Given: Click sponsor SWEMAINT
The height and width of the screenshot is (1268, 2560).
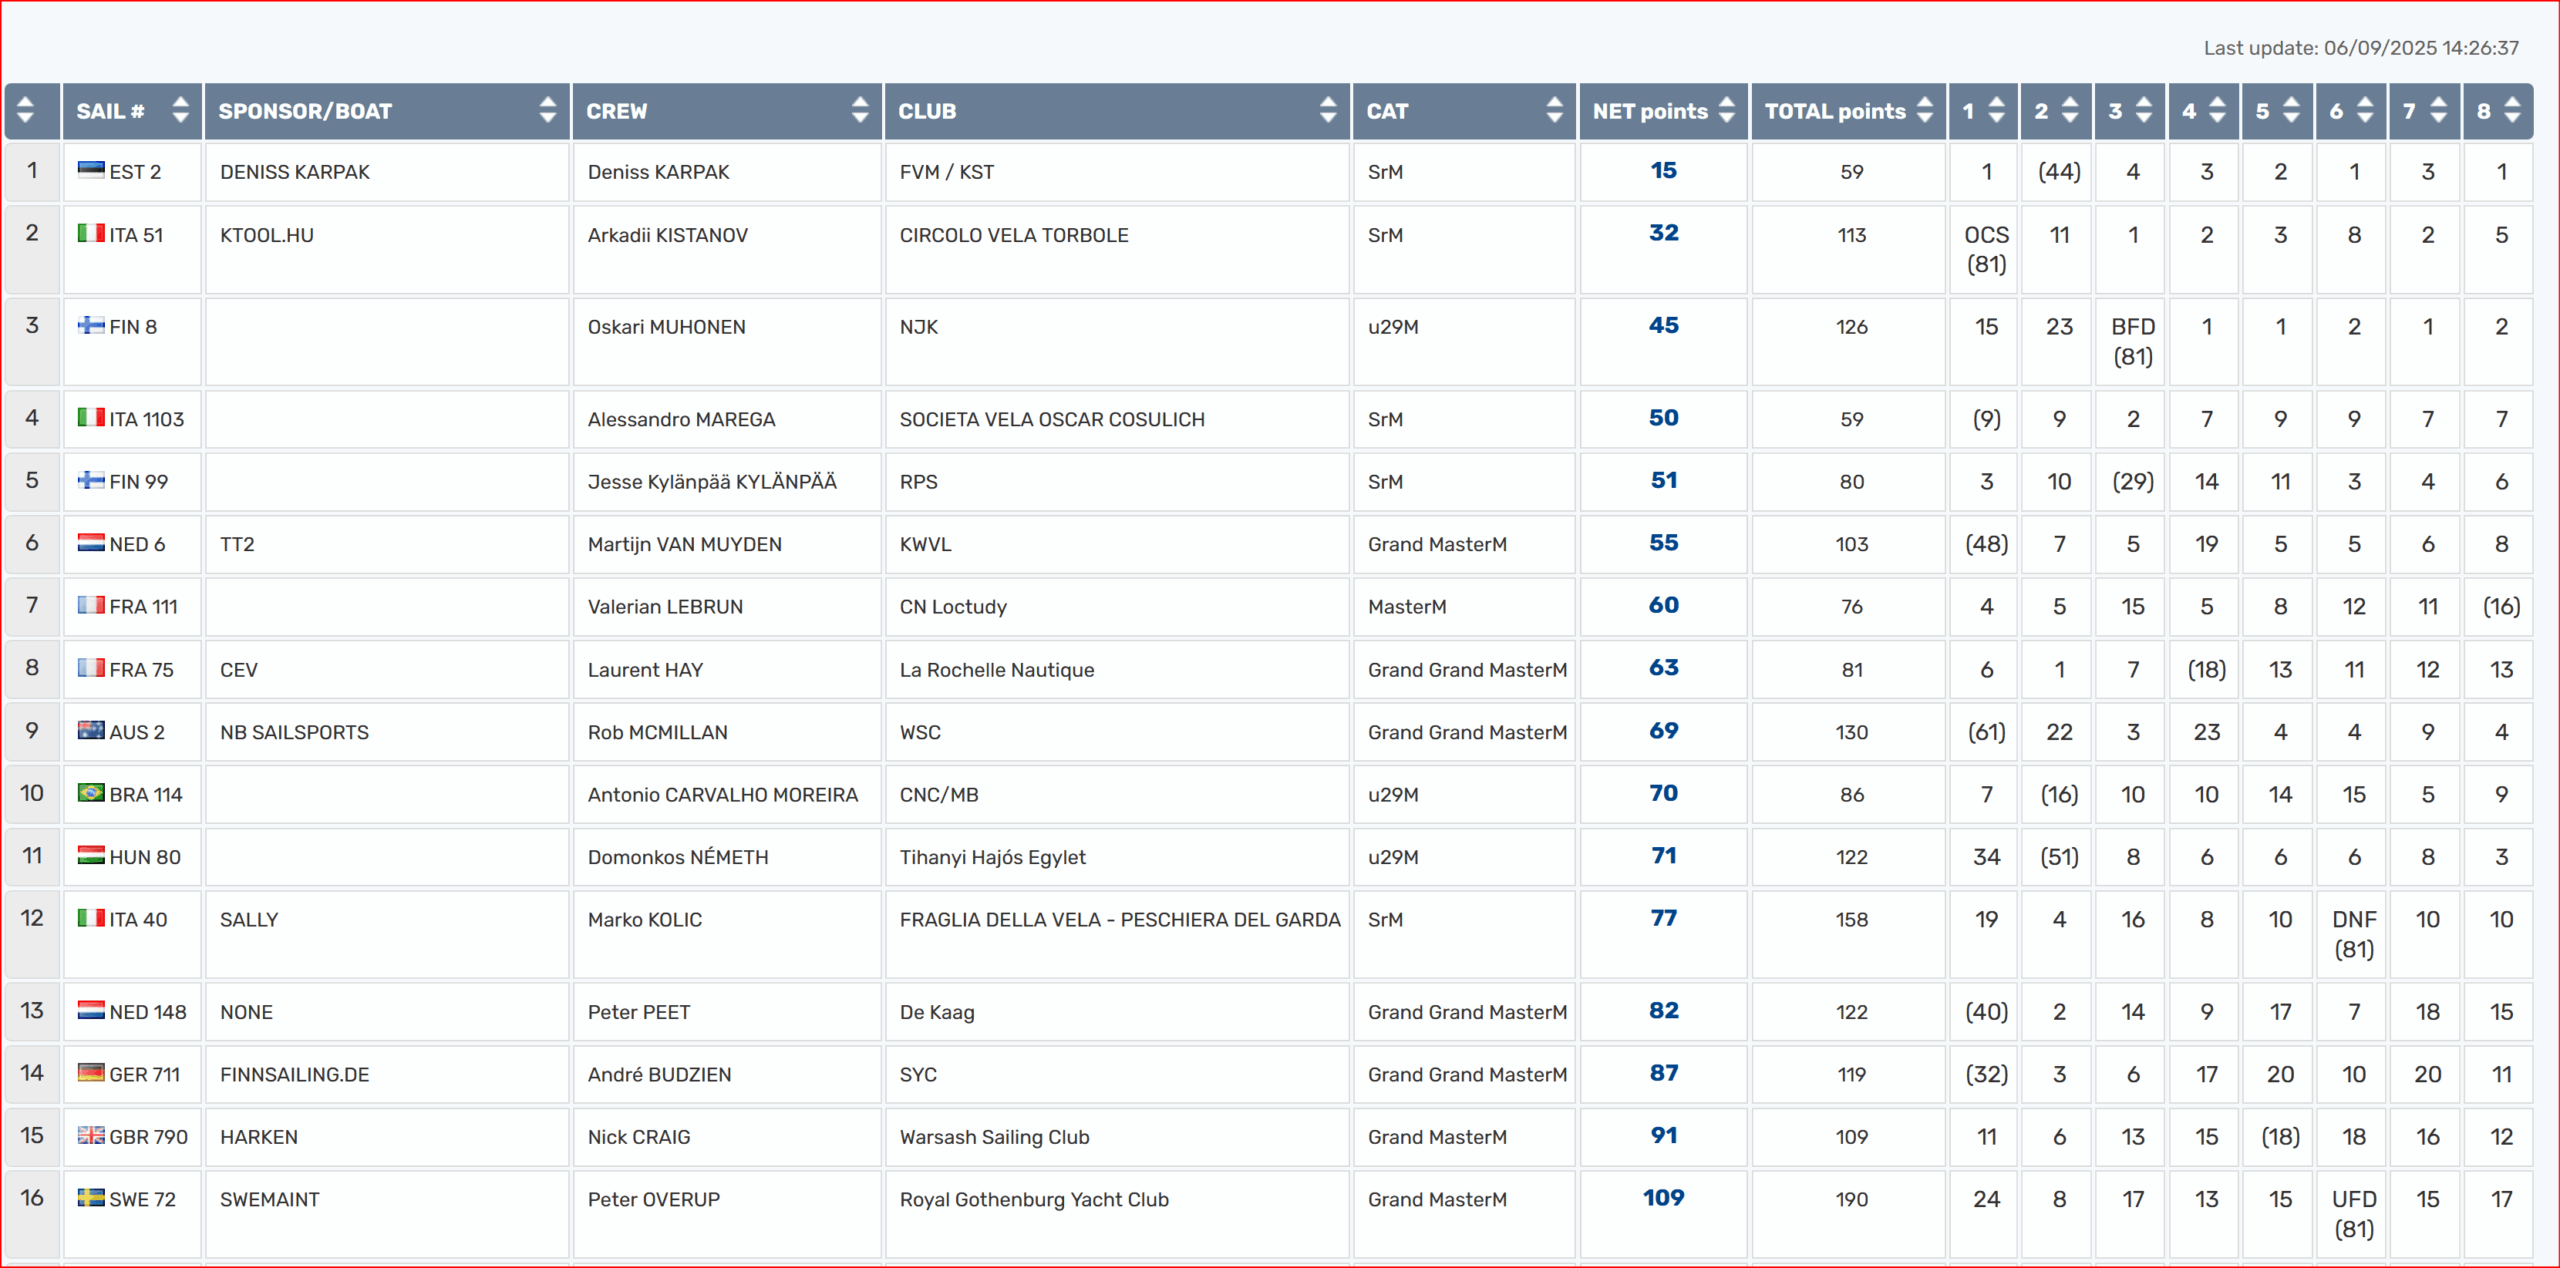Looking at the screenshot, I should (269, 1200).
